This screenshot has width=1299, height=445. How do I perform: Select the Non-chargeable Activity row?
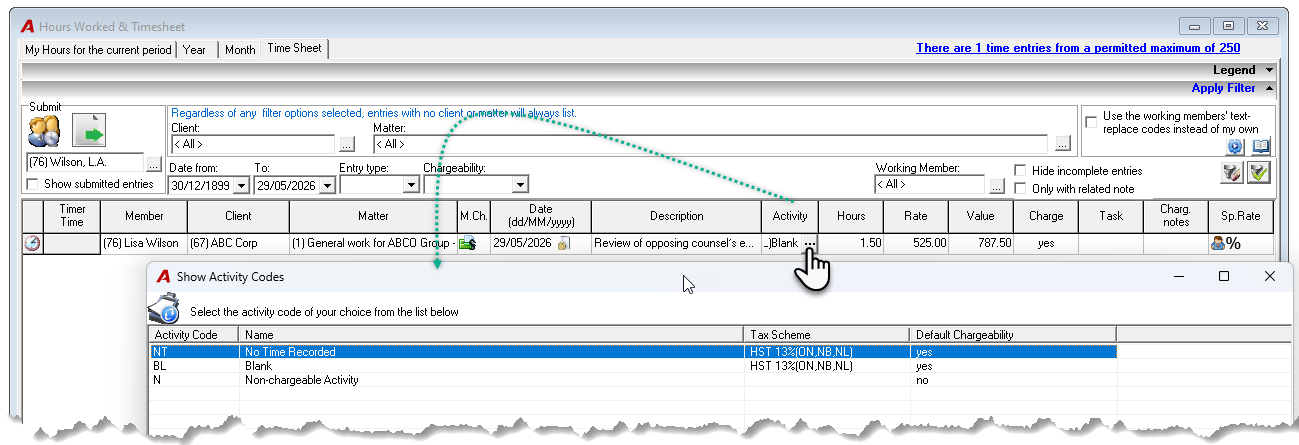point(632,380)
